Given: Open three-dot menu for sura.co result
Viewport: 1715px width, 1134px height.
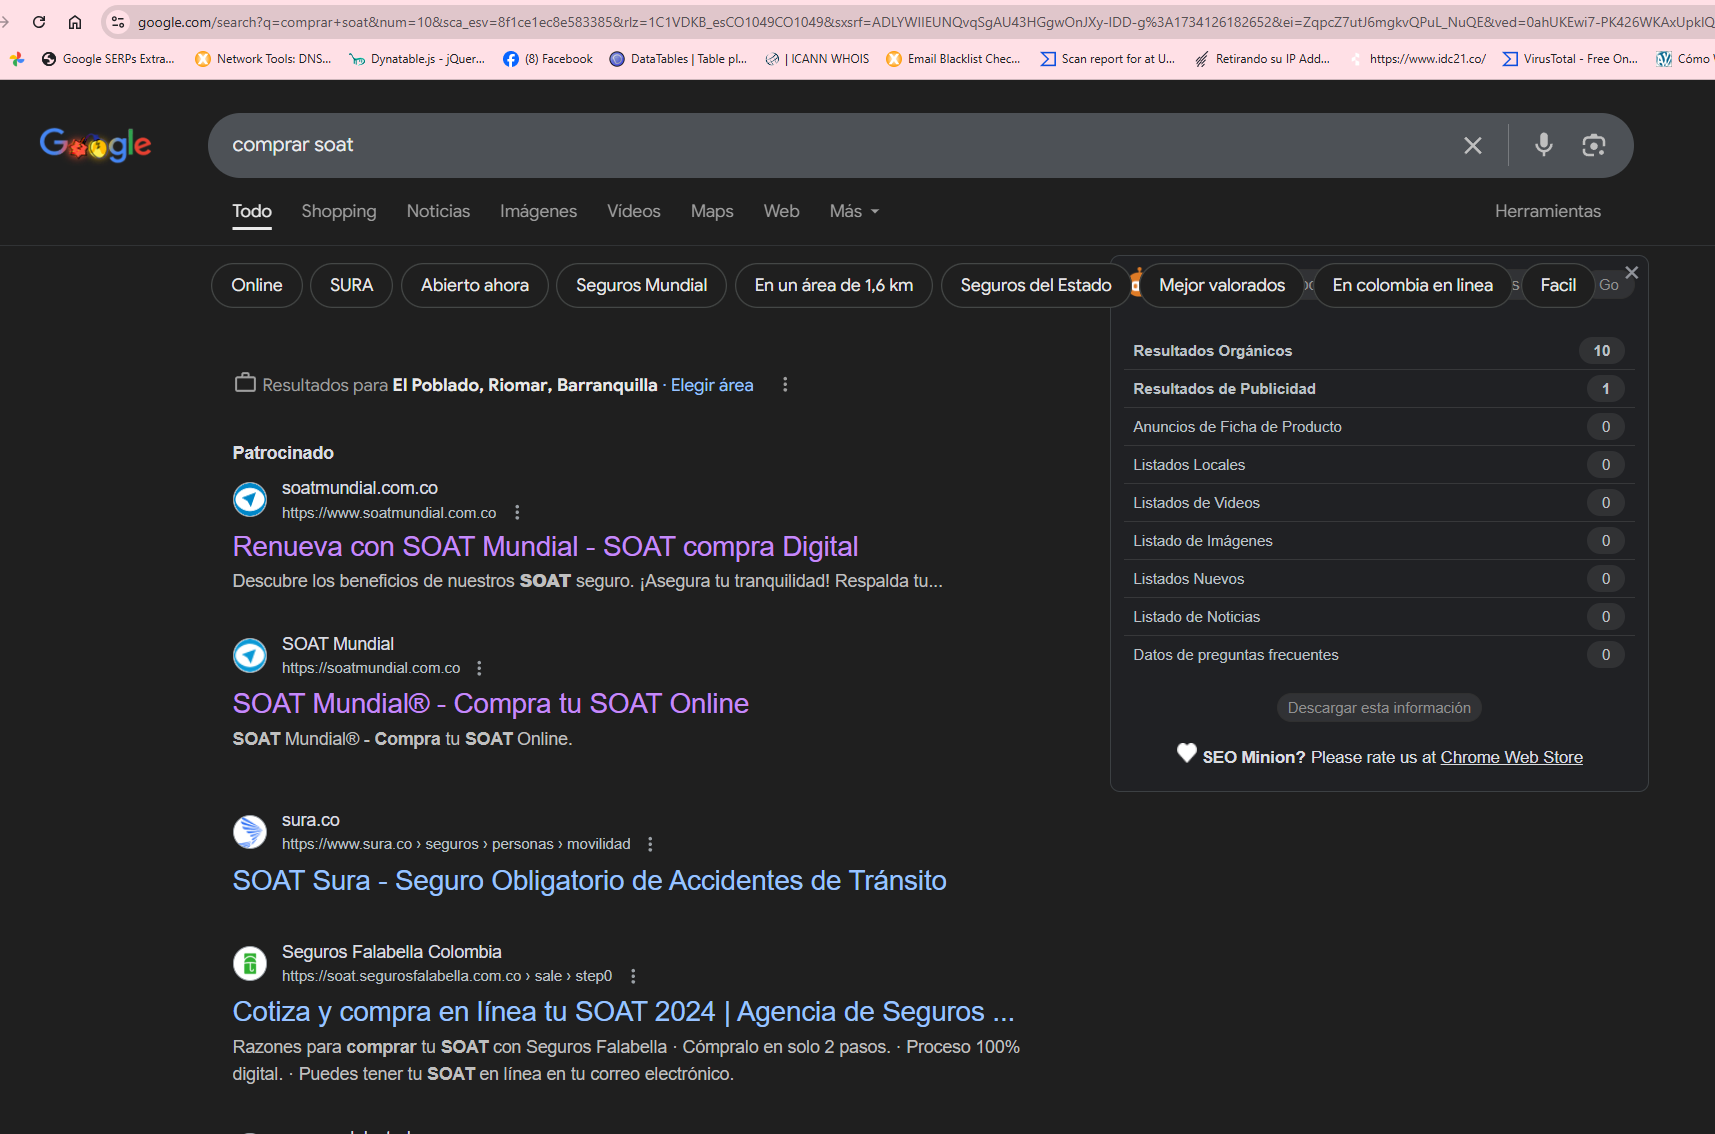Looking at the screenshot, I should click(x=650, y=844).
